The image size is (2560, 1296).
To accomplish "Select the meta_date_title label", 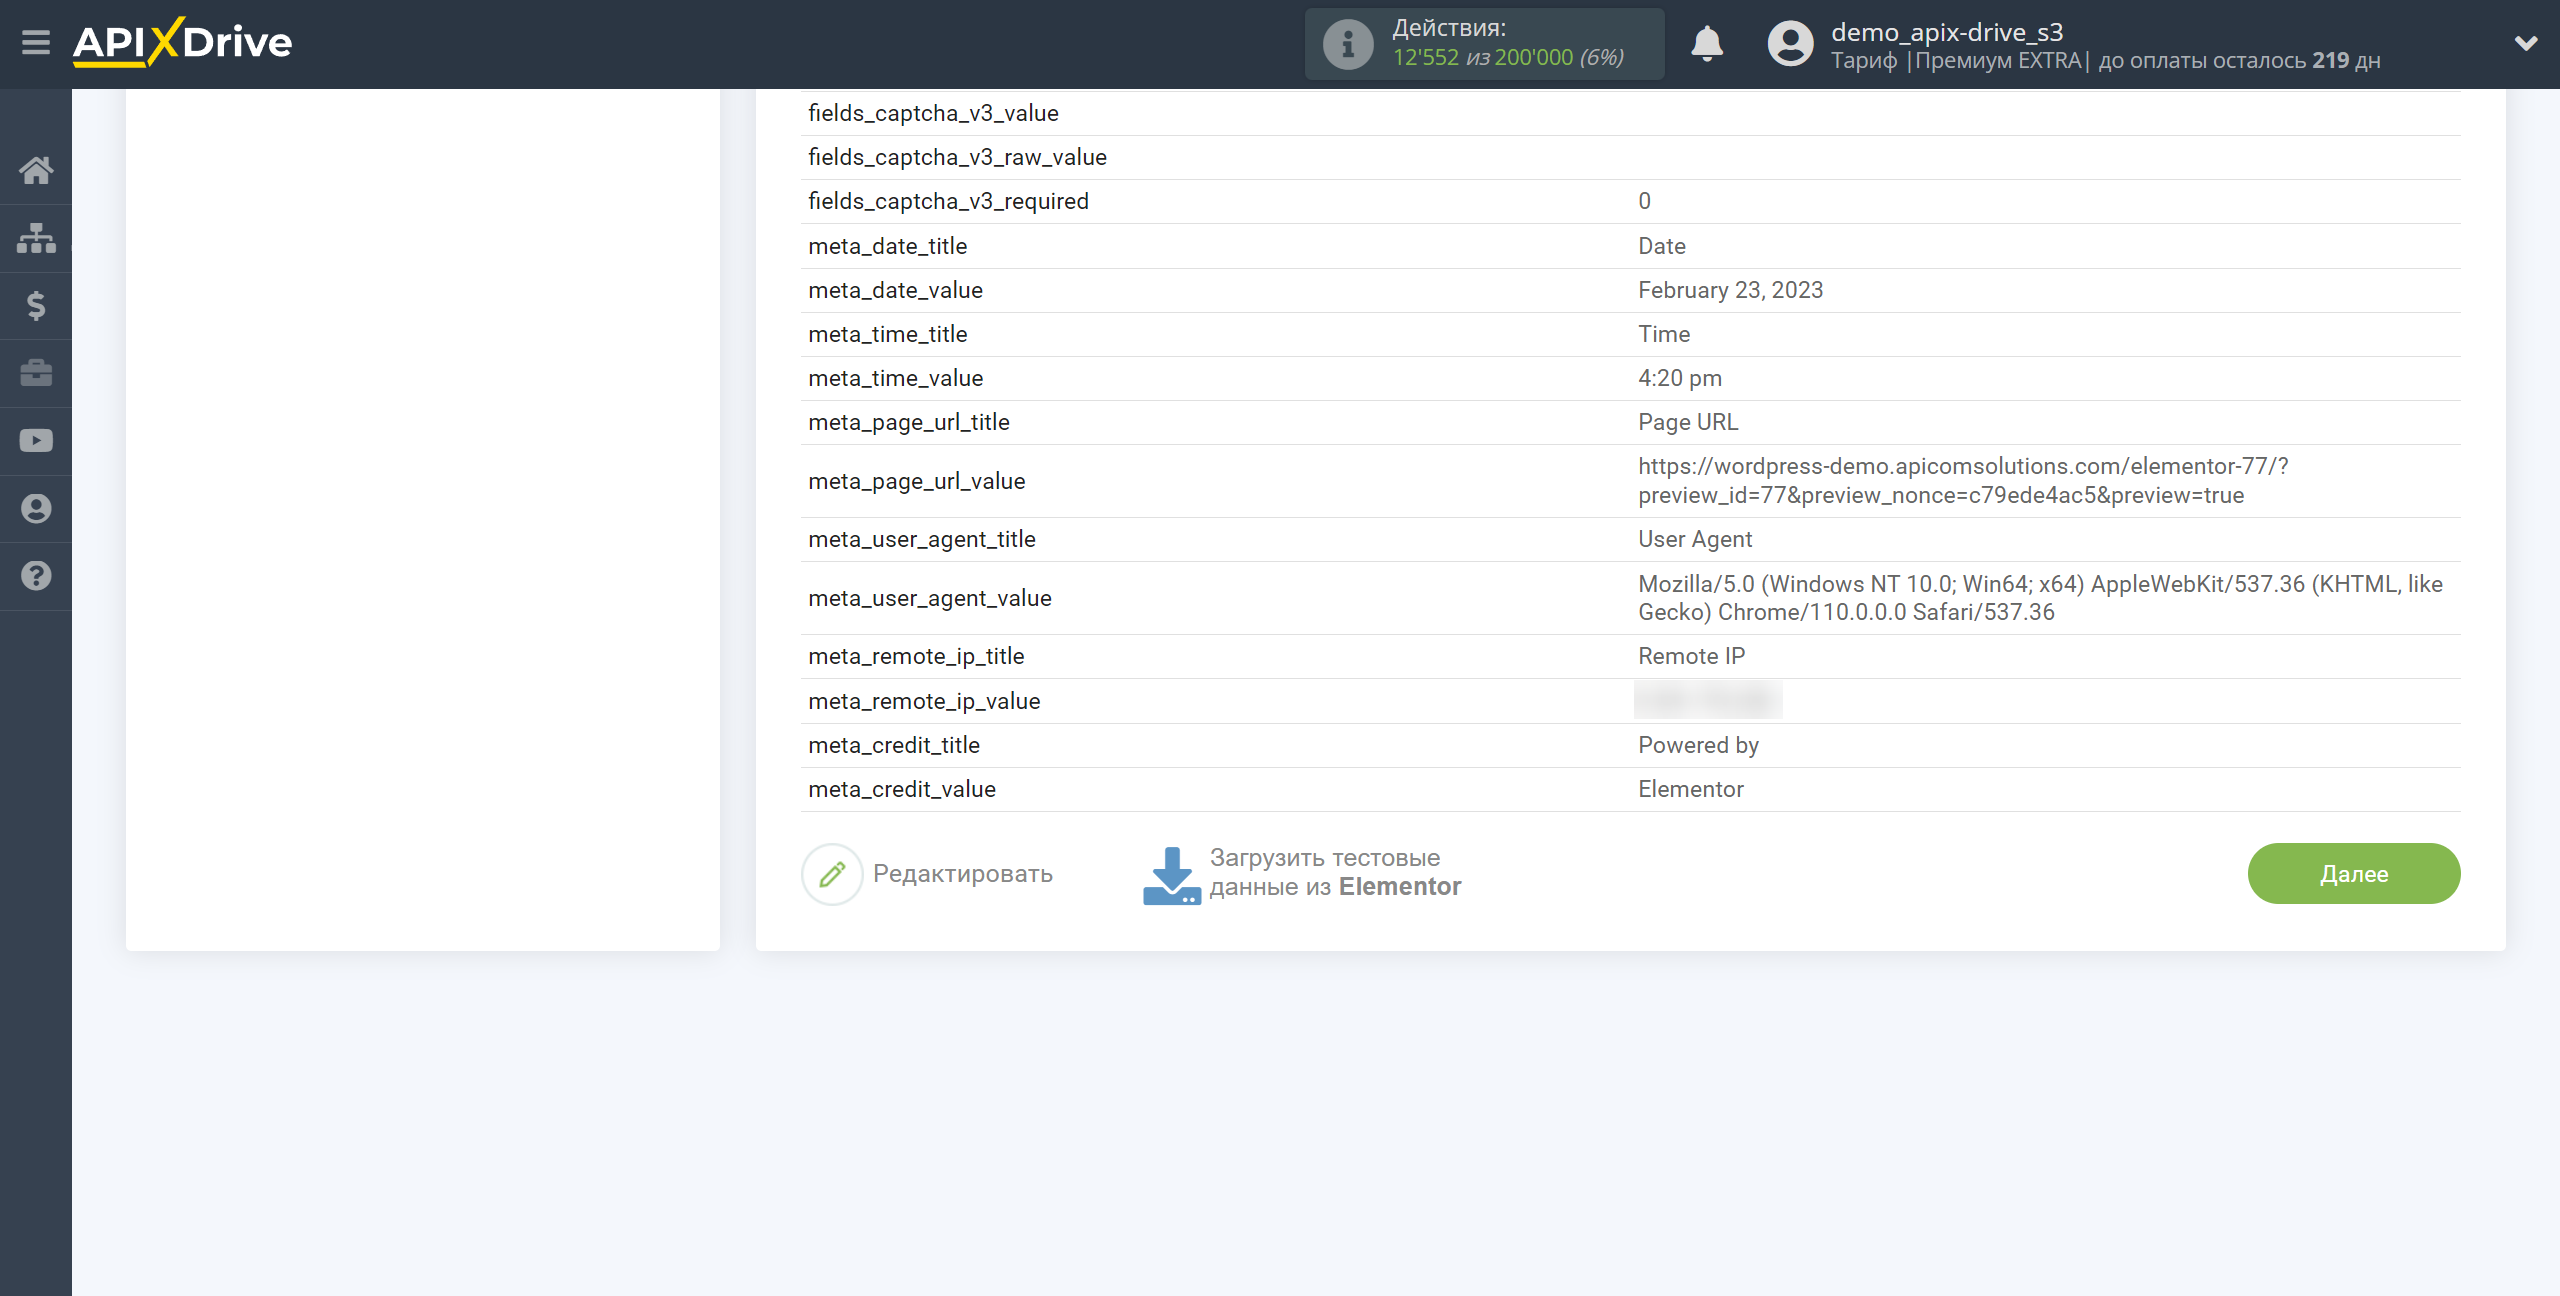I will pyautogui.click(x=887, y=246).
